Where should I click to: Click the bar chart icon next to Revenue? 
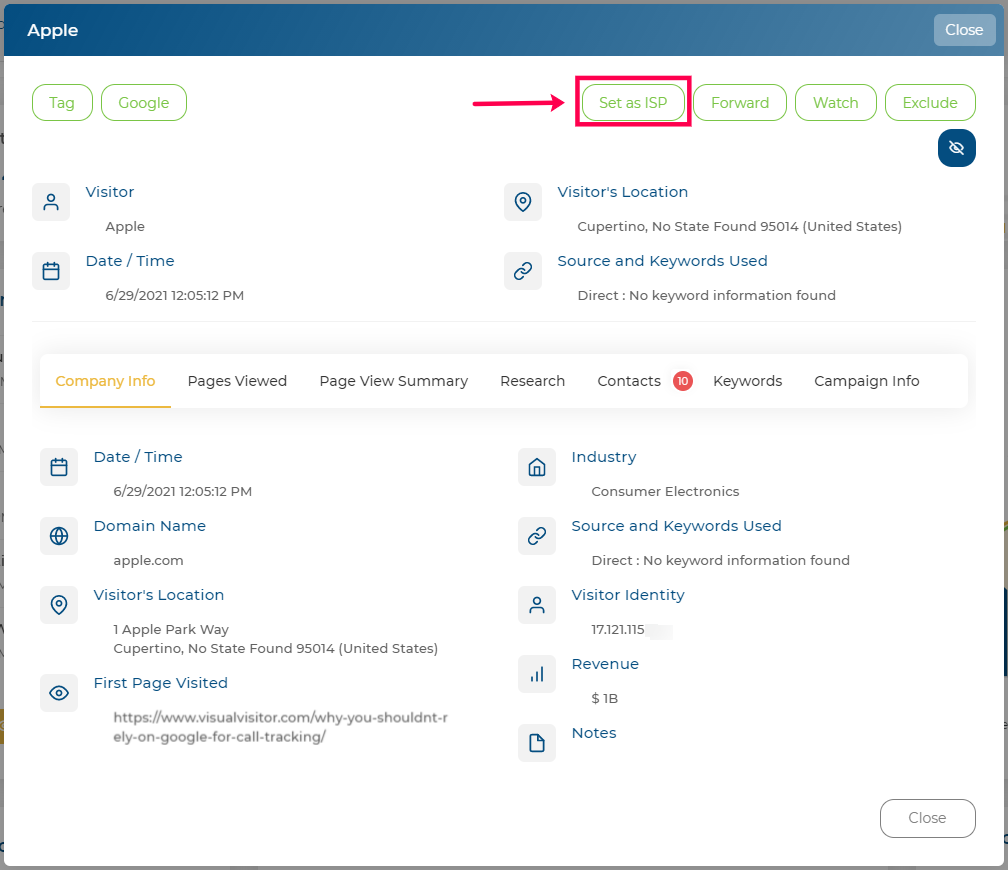click(537, 674)
